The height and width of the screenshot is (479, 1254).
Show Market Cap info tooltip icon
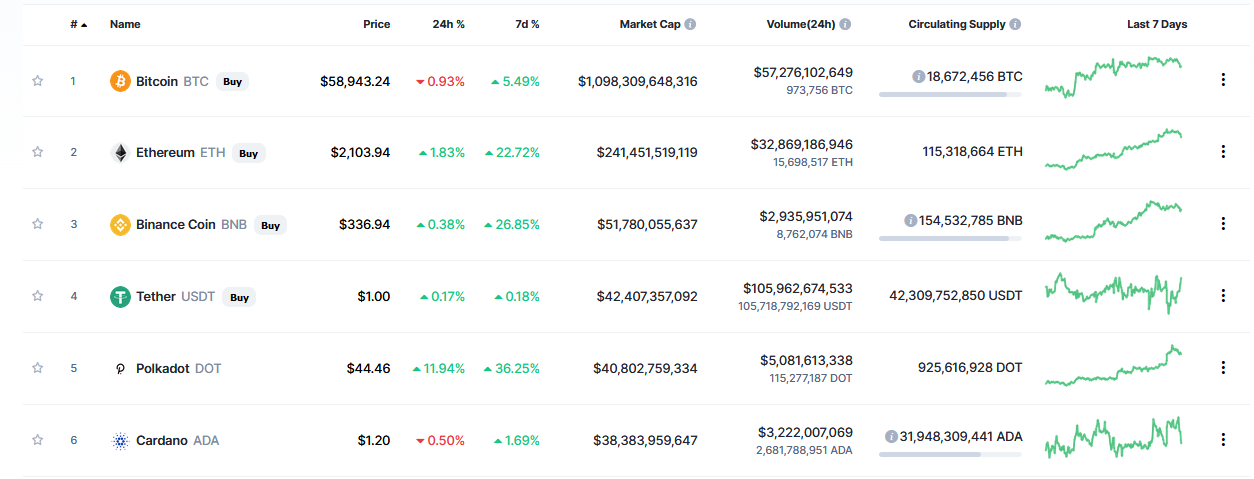691,24
